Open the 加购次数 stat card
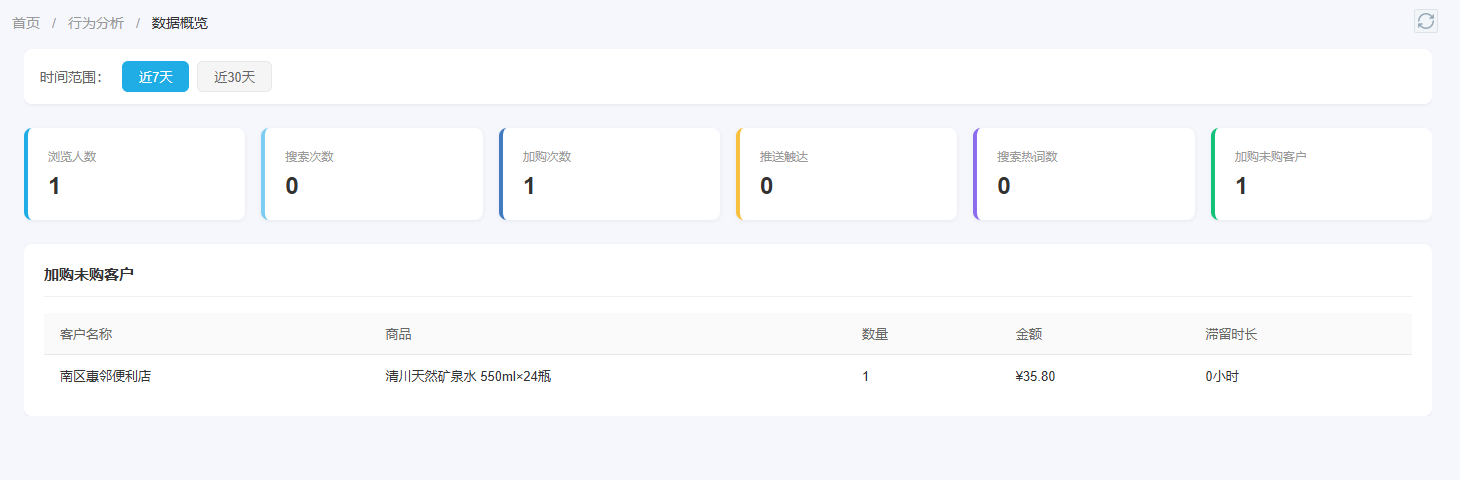Image resolution: width=1460 pixels, height=480 pixels. [609, 174]
